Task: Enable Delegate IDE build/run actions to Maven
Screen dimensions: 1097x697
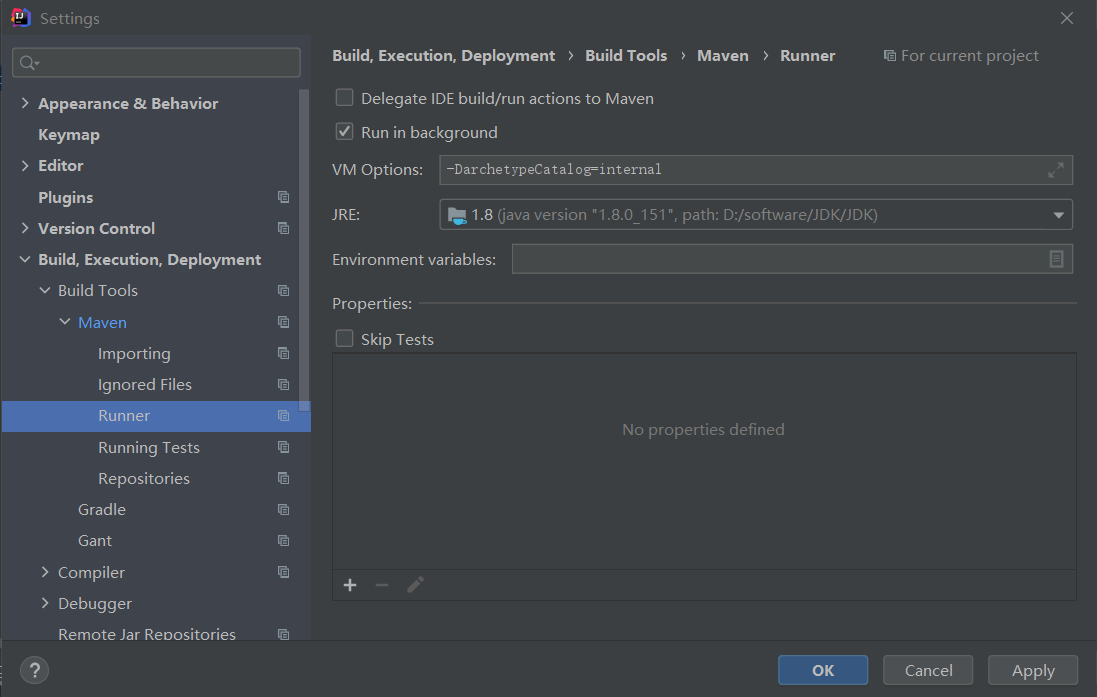Action: [x=344, y=98]
